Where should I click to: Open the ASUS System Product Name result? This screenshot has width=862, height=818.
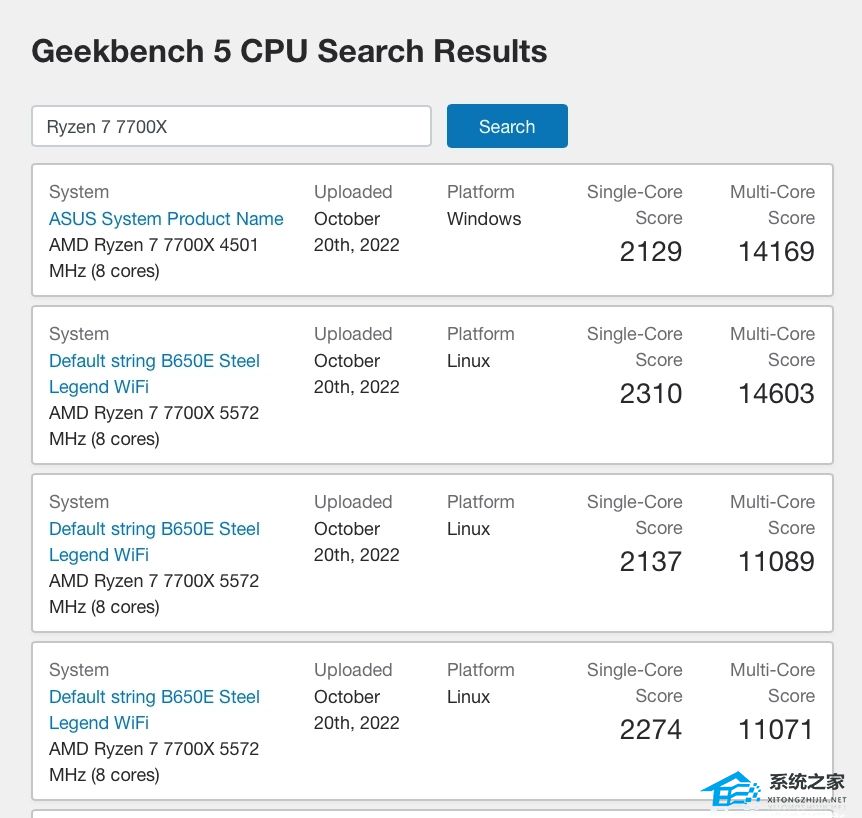pos(166,219)
